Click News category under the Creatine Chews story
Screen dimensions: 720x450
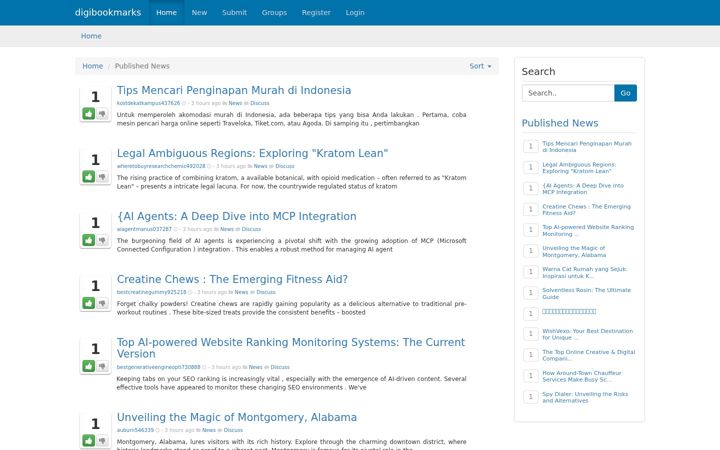(x=241, y=292)
